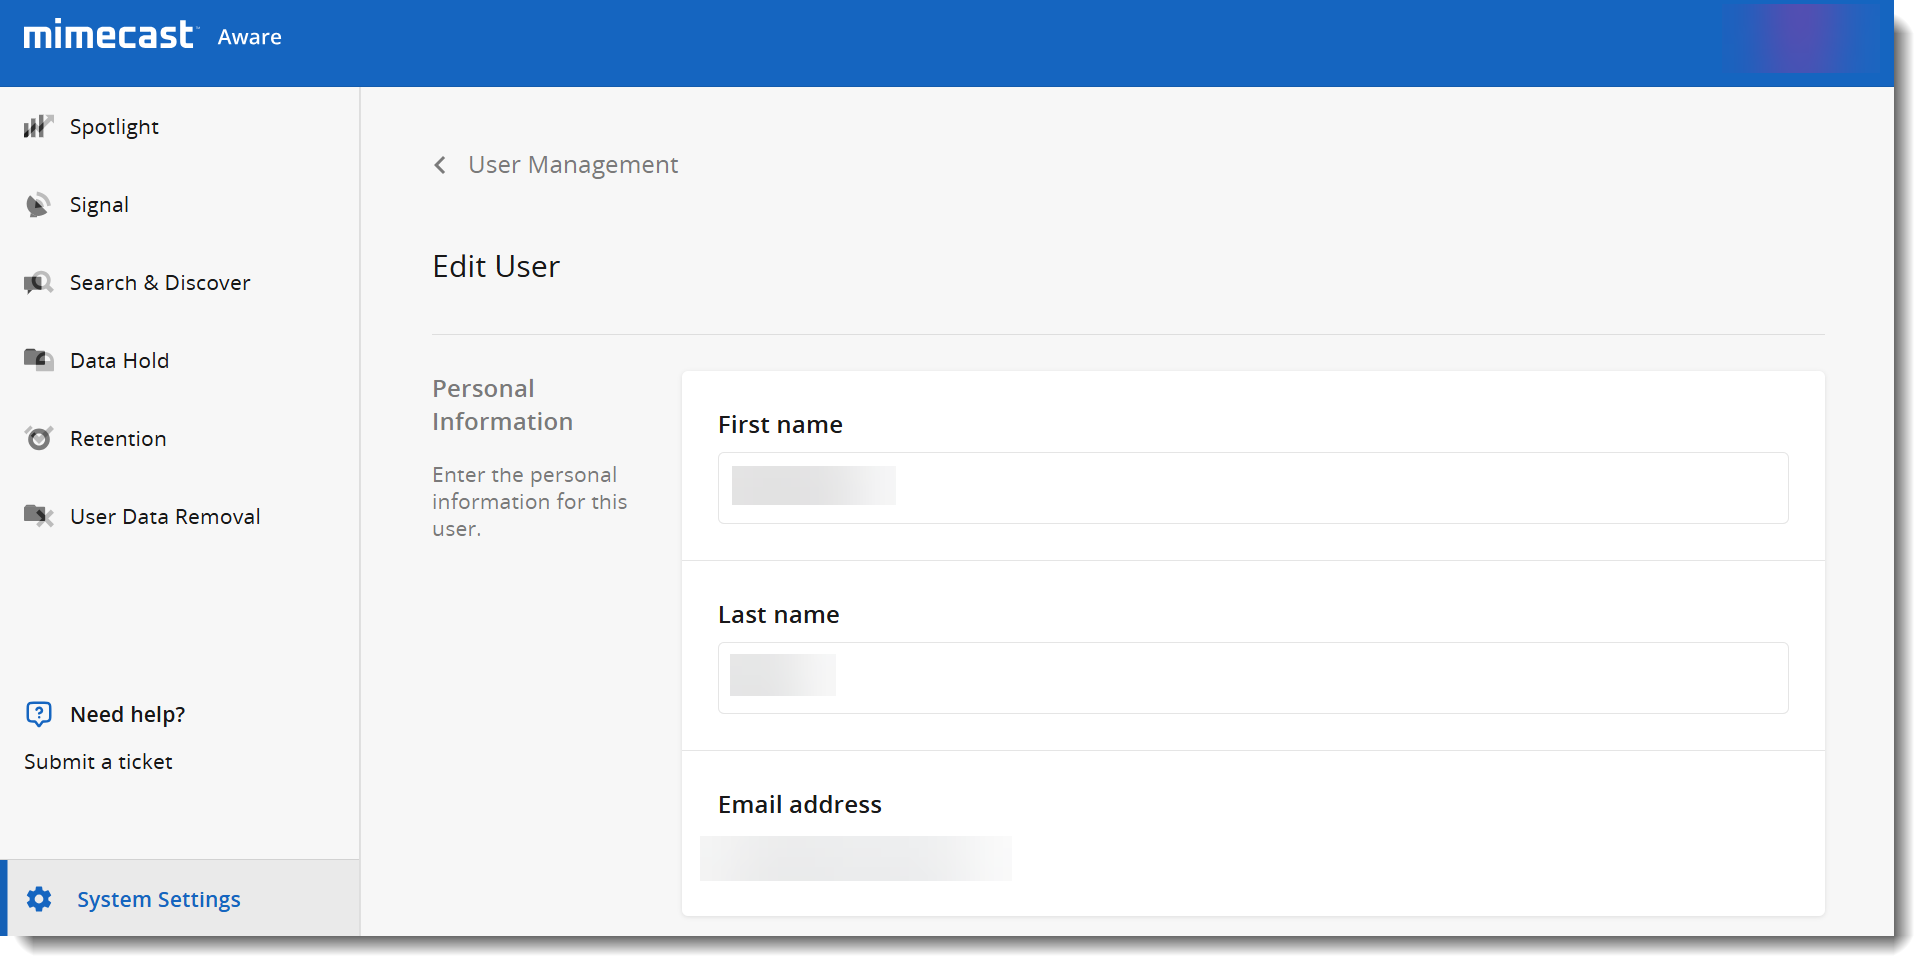Screen dimensions: 1928x970
Task: Click the Data Hold folder icon
Action: point(38,360)
